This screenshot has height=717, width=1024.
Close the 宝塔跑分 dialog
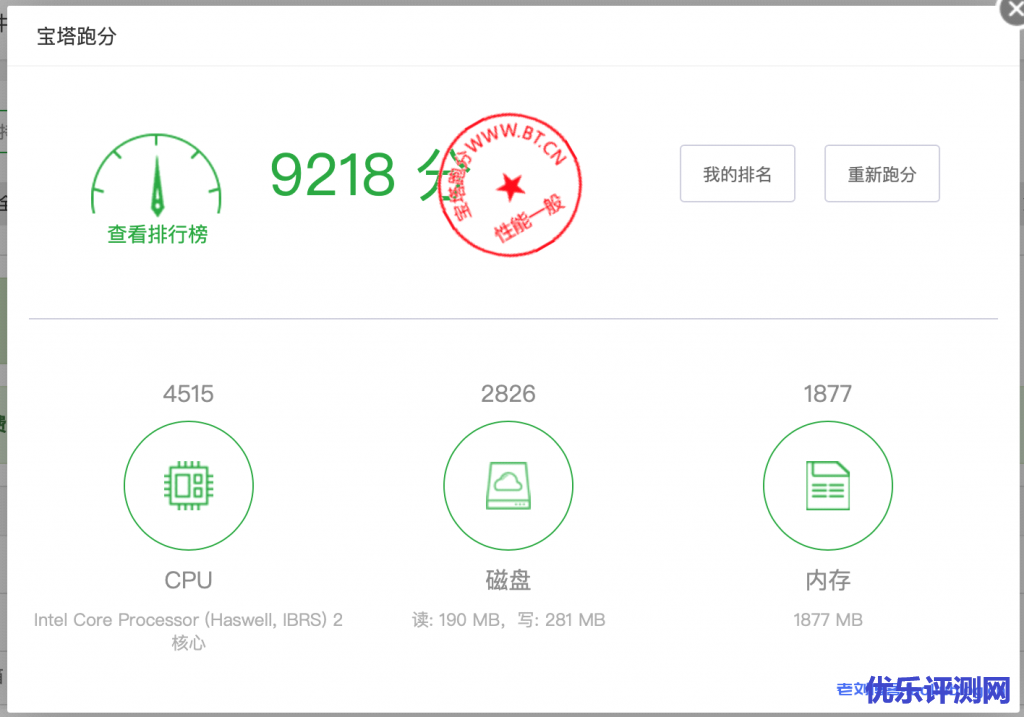(1012, 10)
